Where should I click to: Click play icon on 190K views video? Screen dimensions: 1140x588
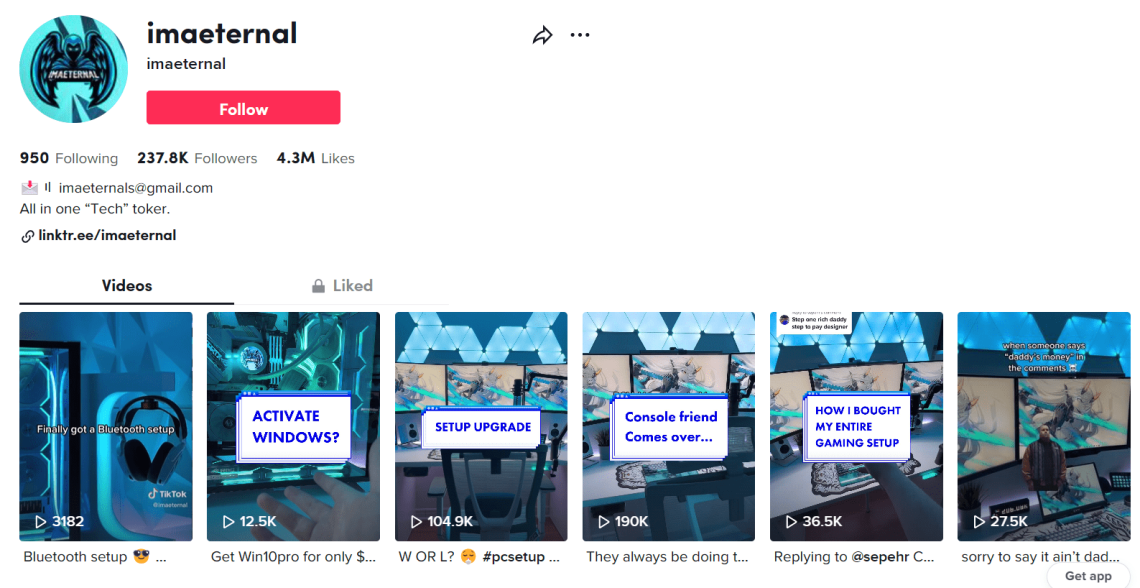(603, 521)
